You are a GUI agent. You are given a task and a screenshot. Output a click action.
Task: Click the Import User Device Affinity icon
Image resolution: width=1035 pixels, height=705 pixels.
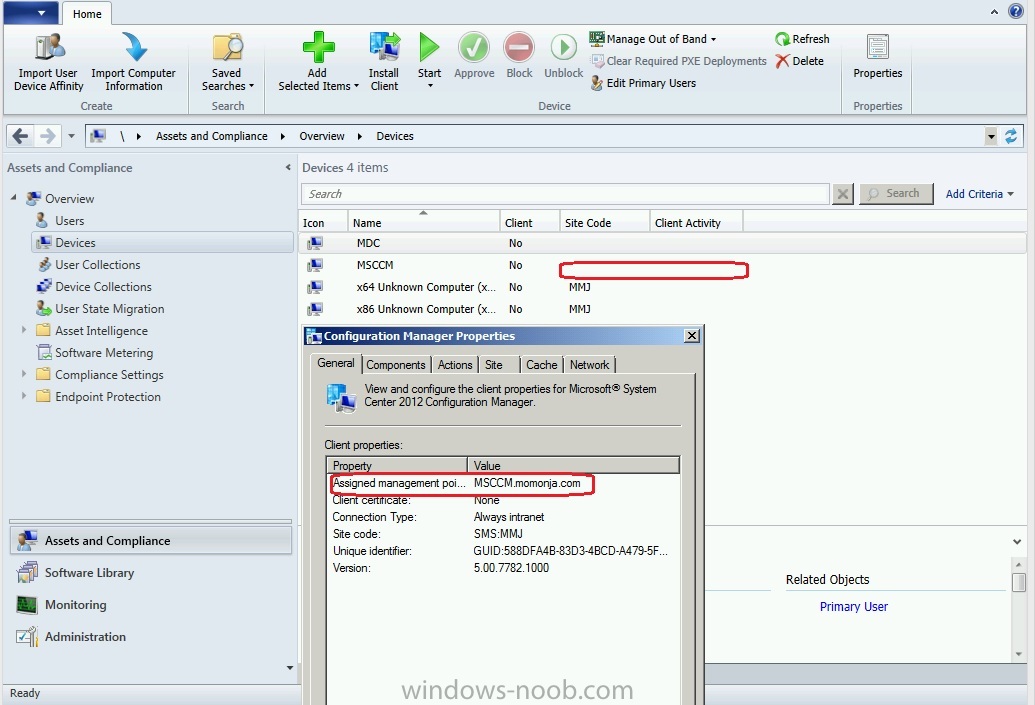tap(49, 47)
